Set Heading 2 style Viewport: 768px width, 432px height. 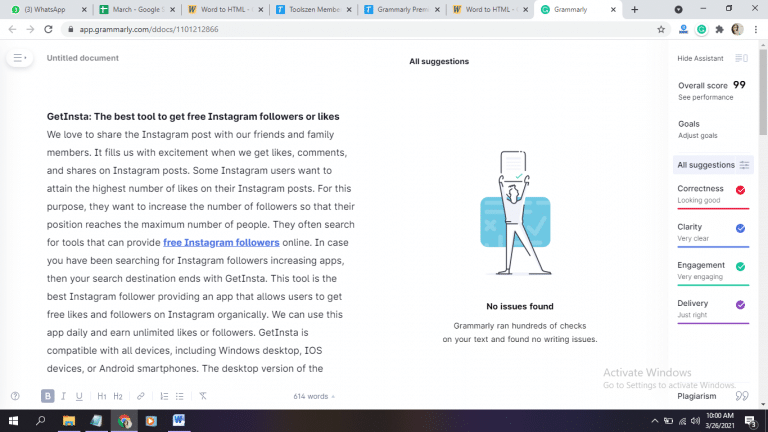point(118,396)
